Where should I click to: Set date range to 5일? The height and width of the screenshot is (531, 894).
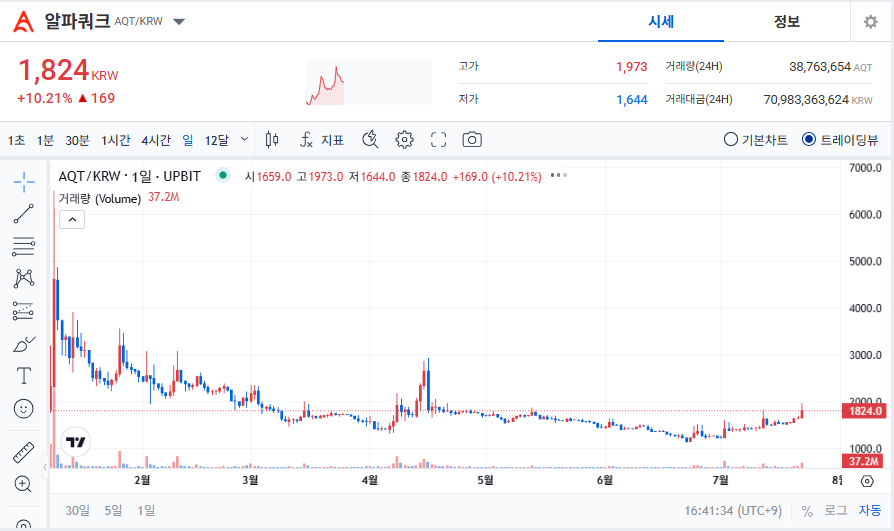click(x=113, y=510)
